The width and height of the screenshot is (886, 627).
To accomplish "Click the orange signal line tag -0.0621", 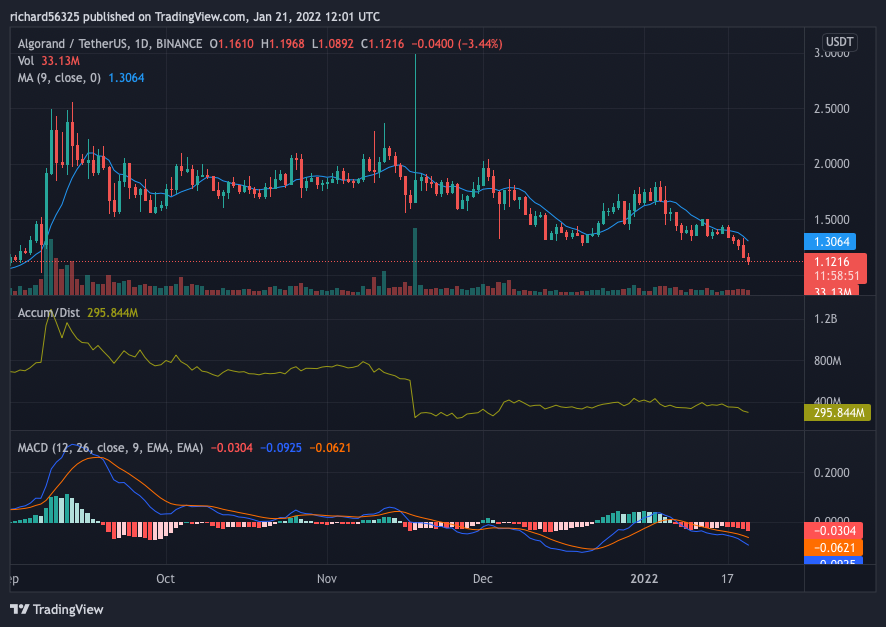I will click(833, 547).
